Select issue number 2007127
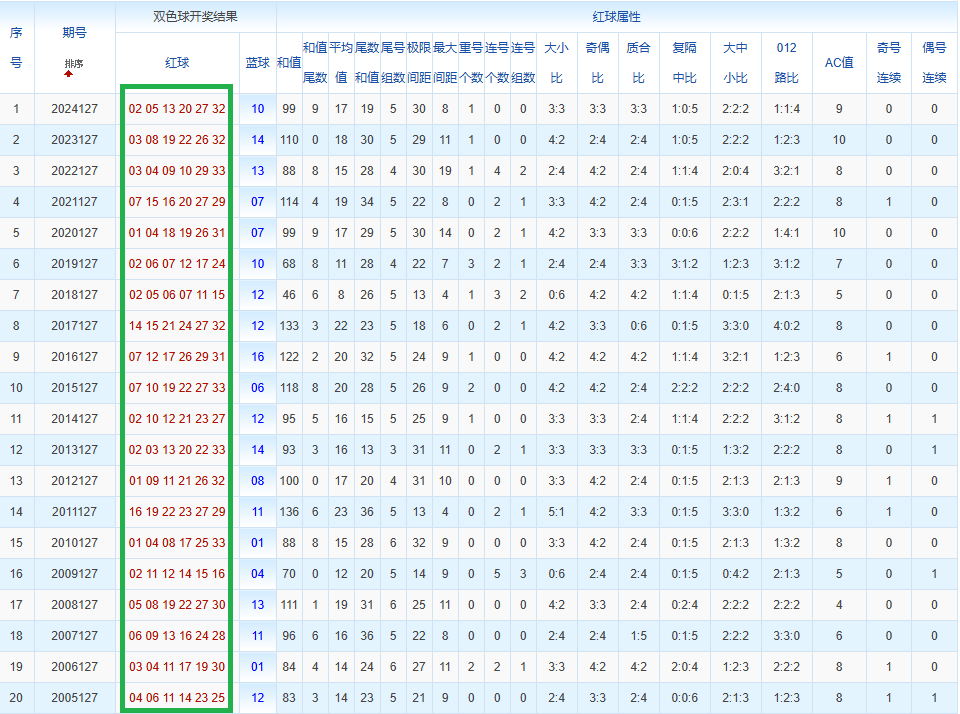This screenshot has width=960, height=714. coord(75,636)
